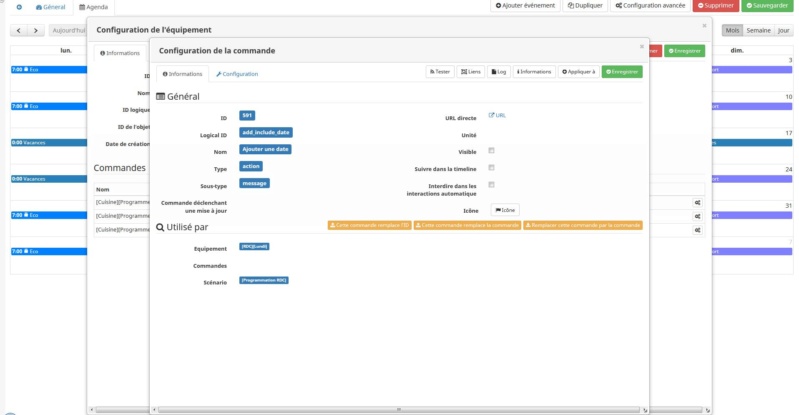The width and height of the screenshot is (799, 415).
Task: Switch calendar to Mois view
Action: [732, 31]
